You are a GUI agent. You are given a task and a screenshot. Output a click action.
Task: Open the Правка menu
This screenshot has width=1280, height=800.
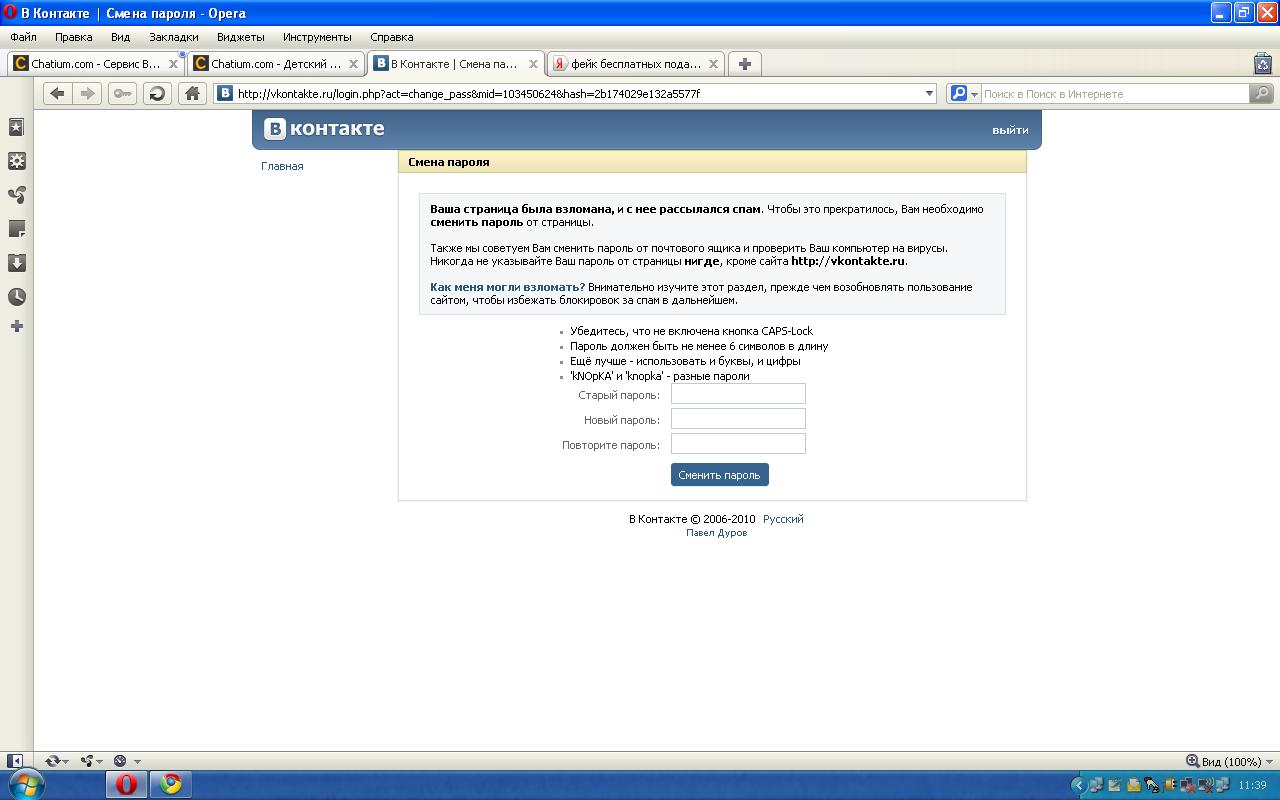tap(73, 37)
